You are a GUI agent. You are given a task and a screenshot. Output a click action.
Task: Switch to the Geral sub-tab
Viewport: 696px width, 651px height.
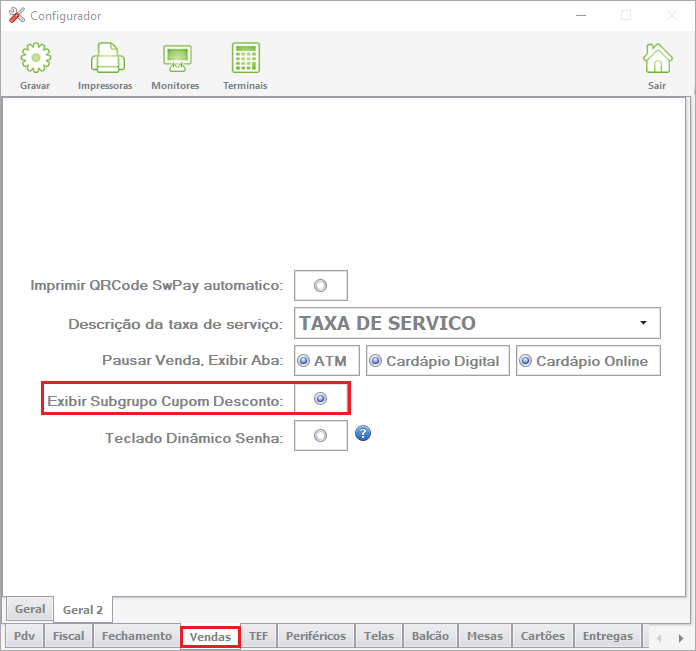tap(30, 609)
